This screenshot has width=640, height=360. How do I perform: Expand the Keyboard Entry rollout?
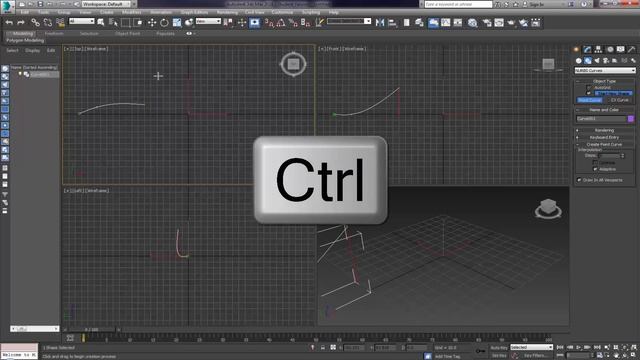point(604,138)
